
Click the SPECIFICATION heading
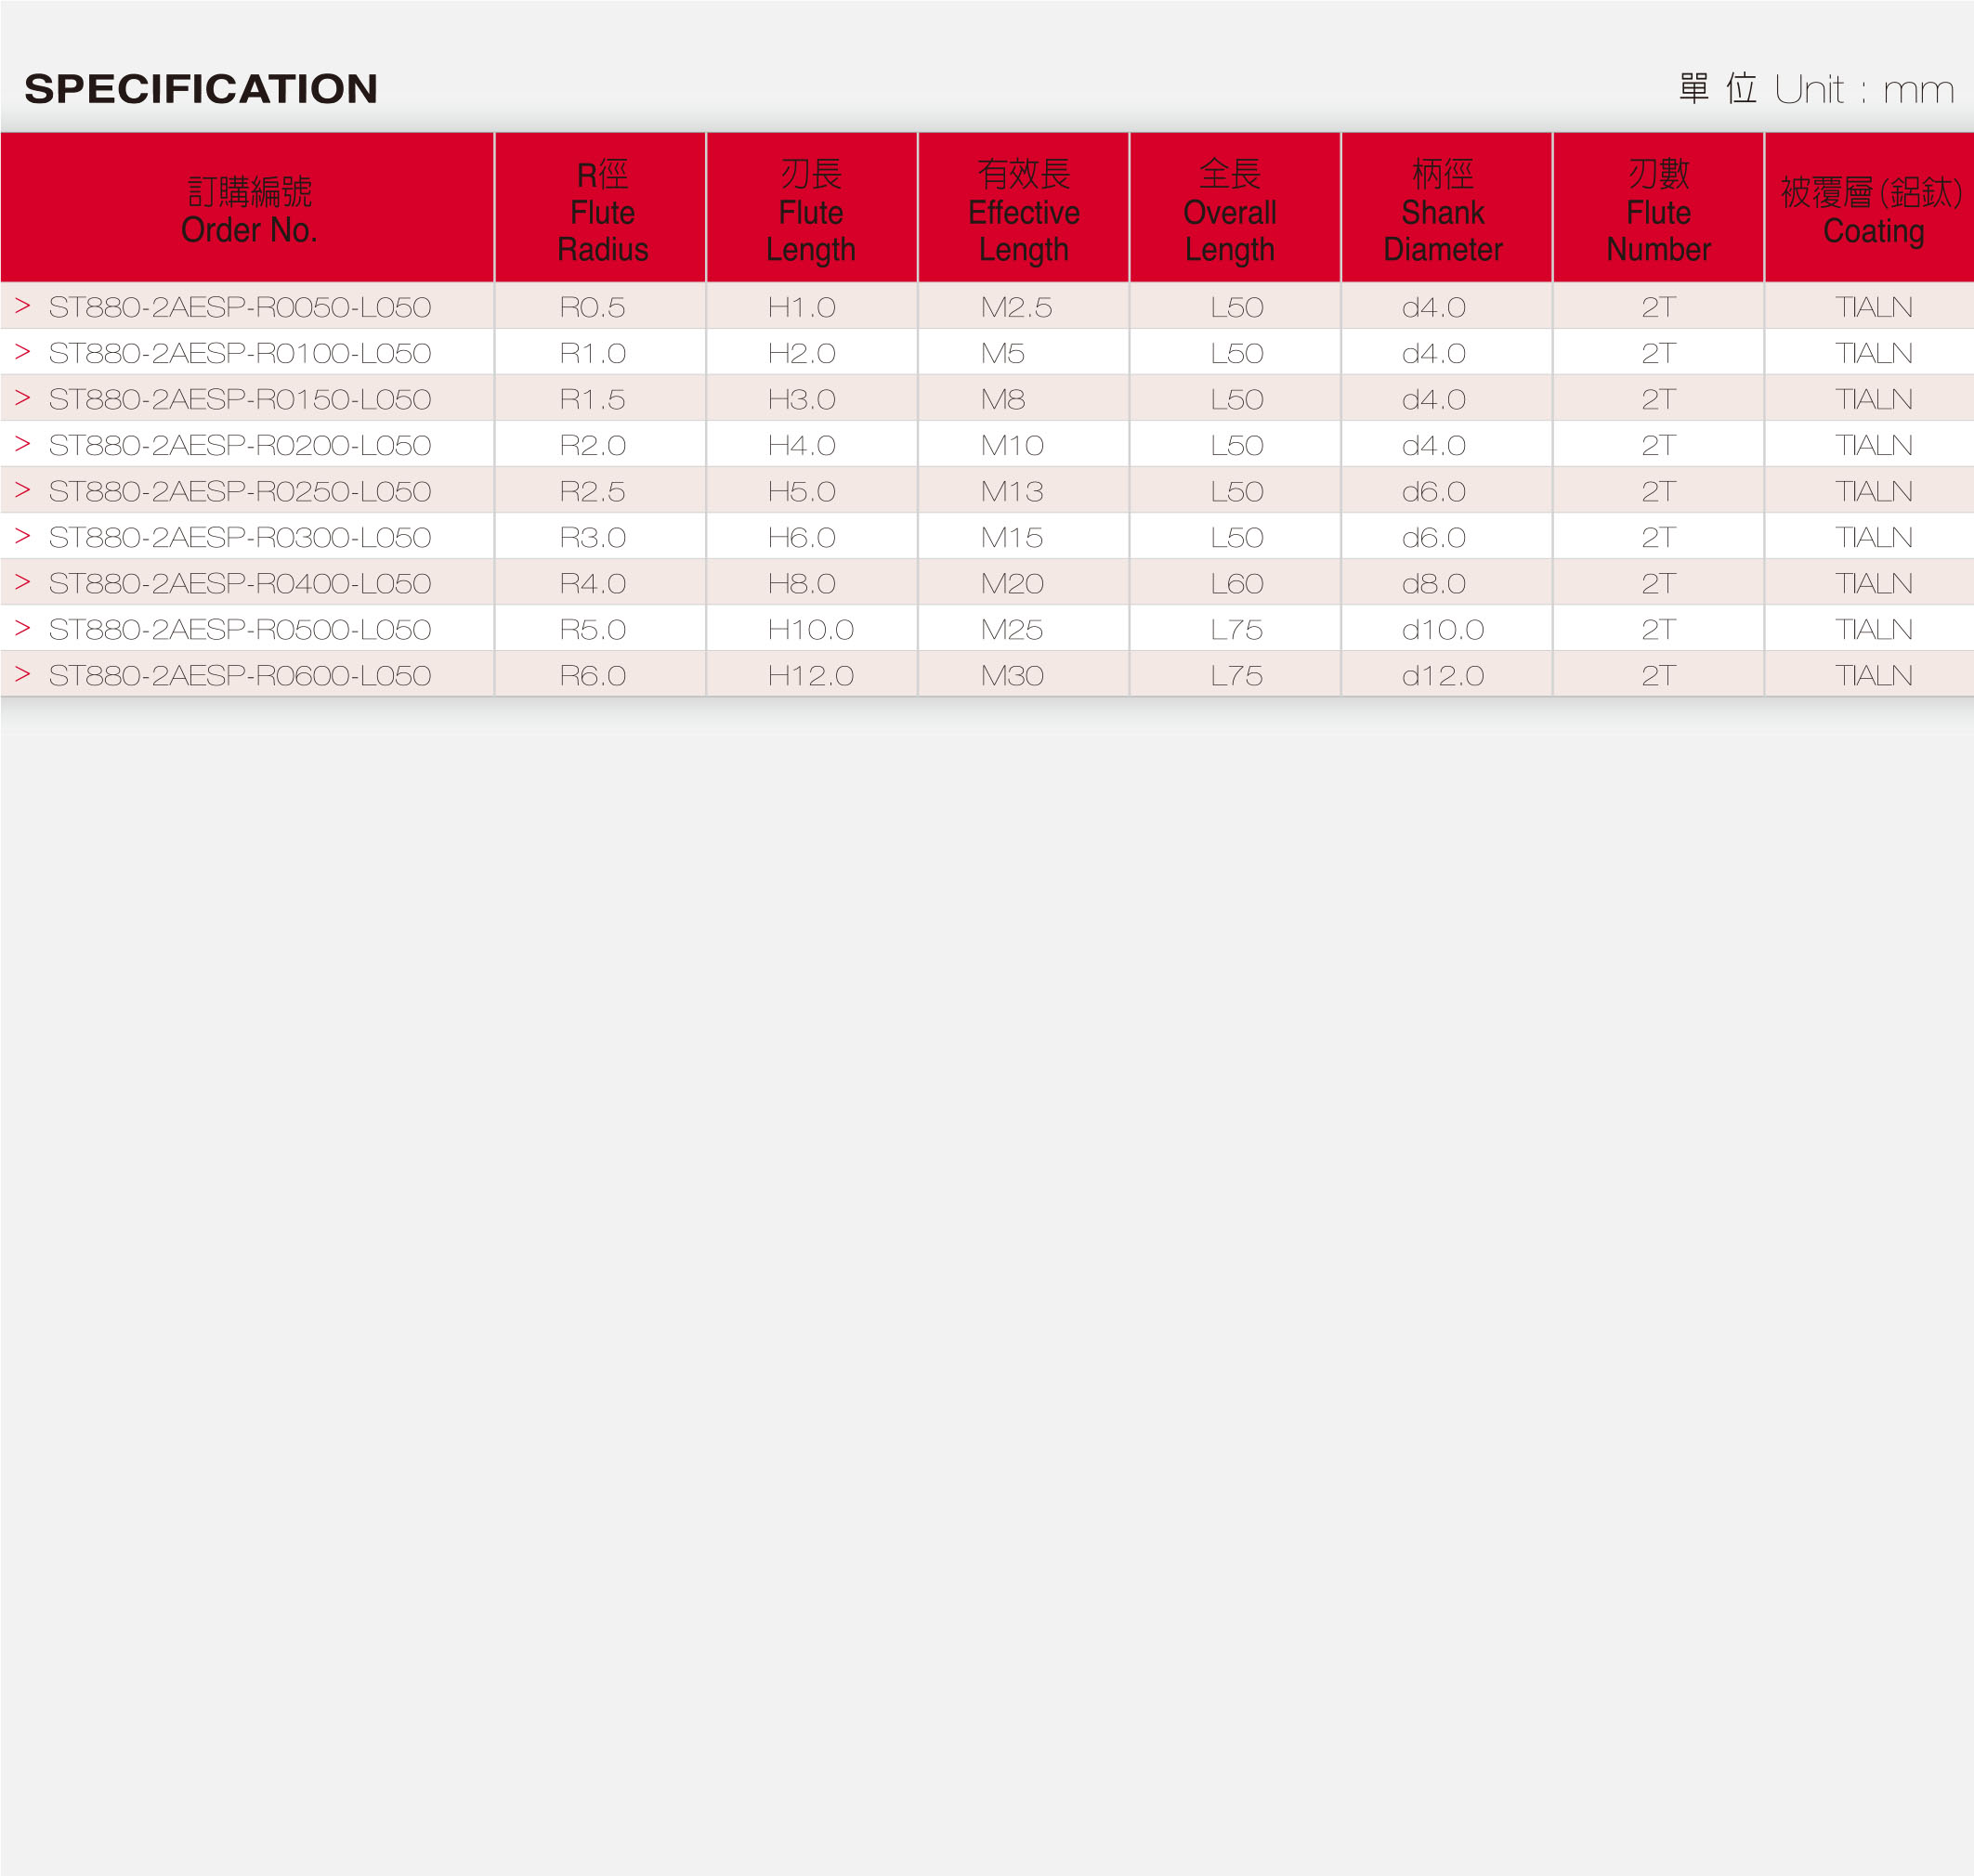point(201,89)
